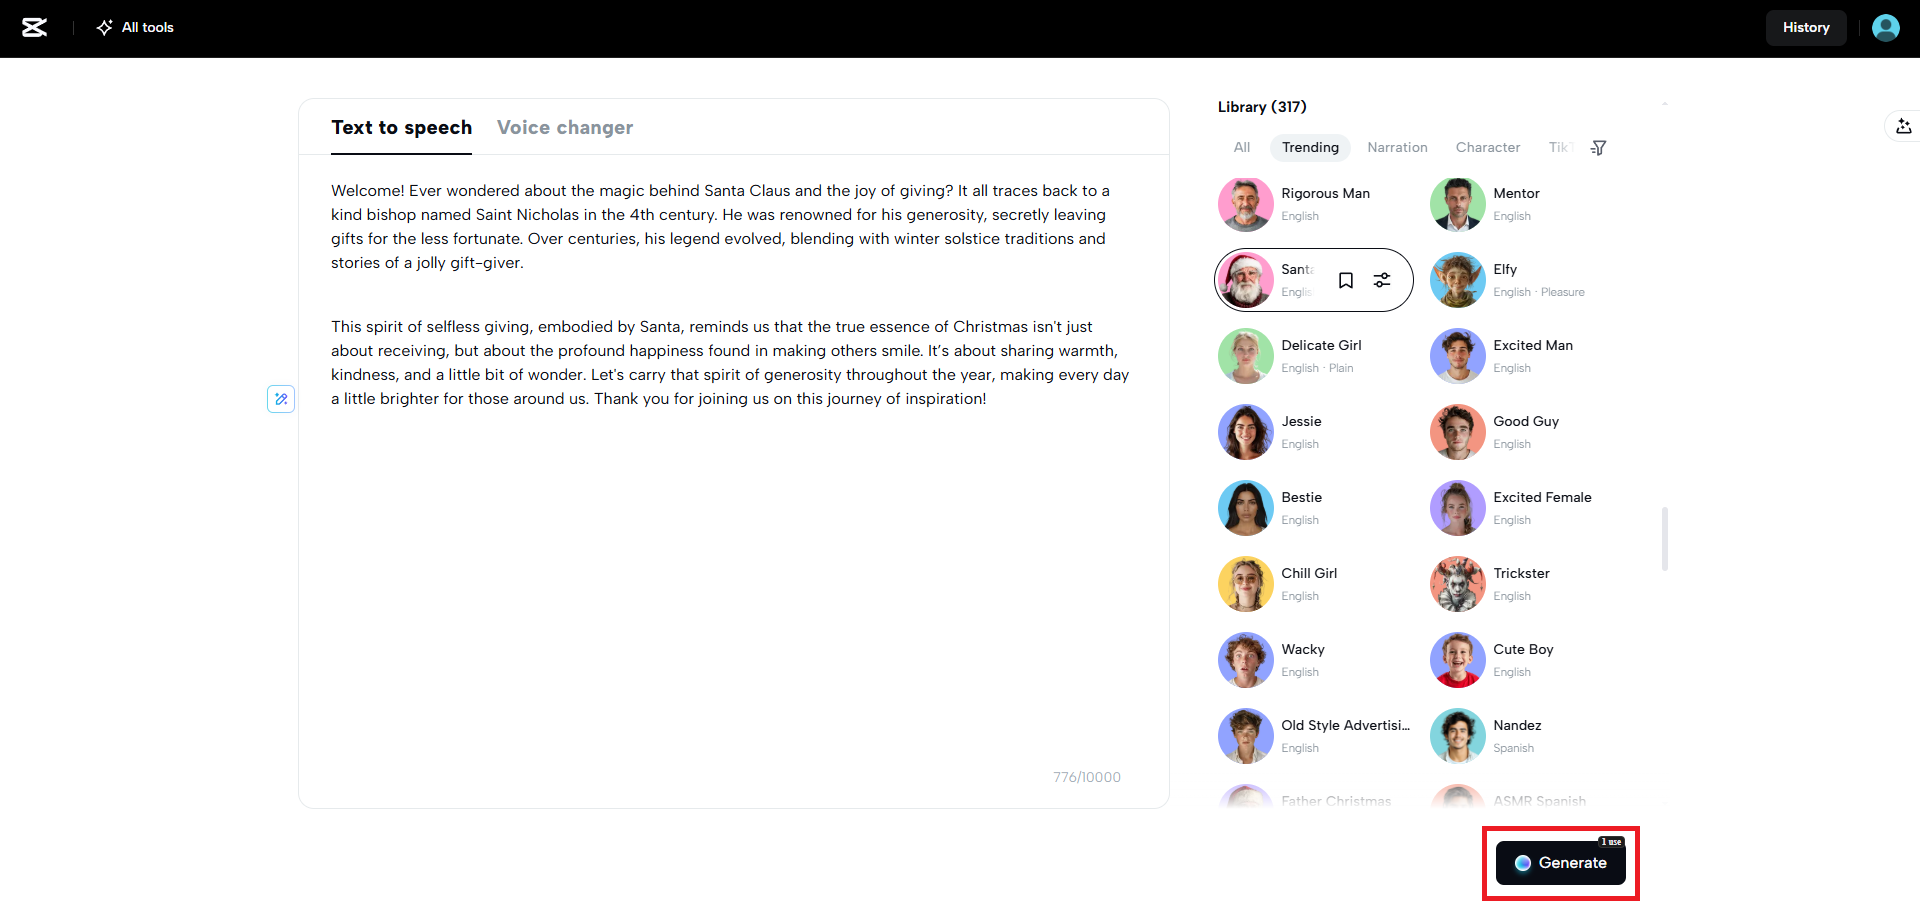This screenshot has width=1920, height=916.
Task: Filter voices by Character category
Action: coord(1487,148)
